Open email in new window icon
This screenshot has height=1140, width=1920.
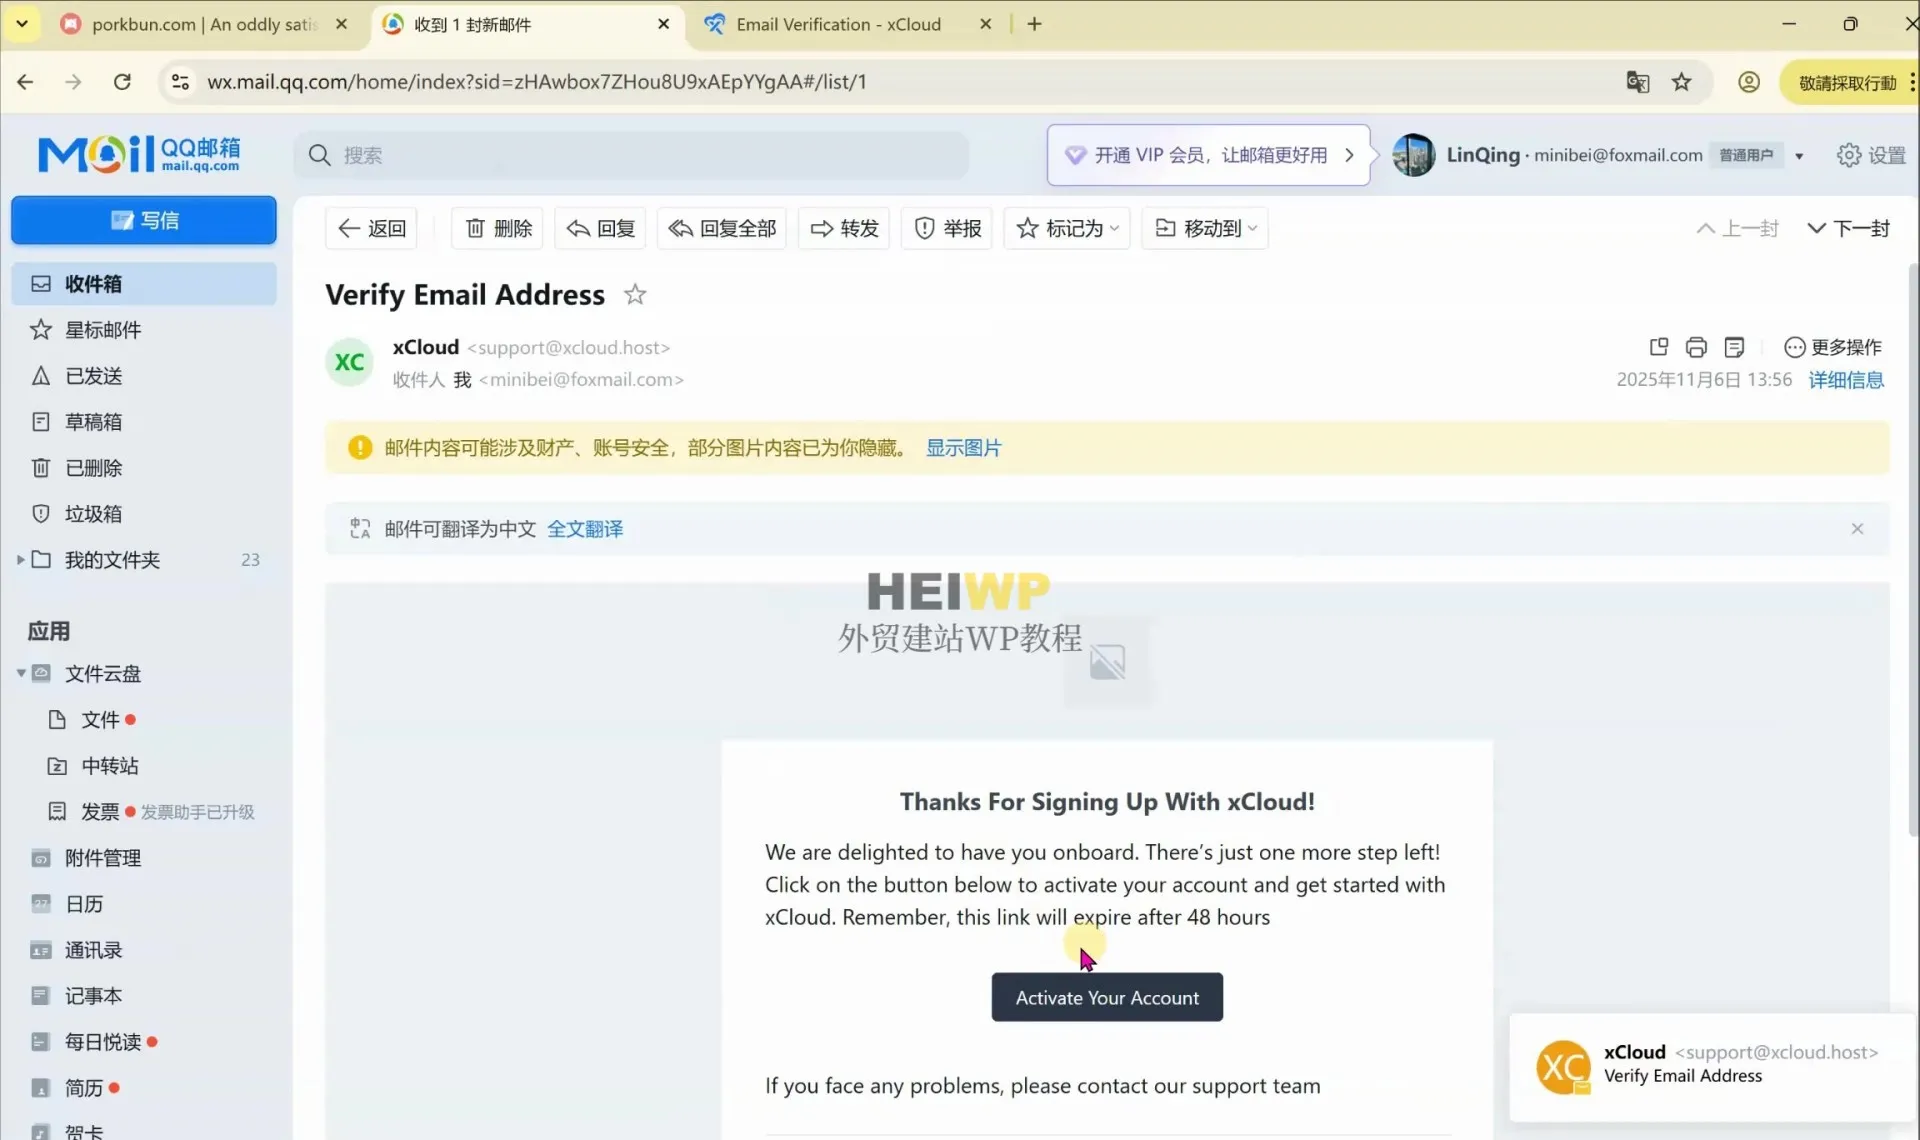click(1658, 347)
